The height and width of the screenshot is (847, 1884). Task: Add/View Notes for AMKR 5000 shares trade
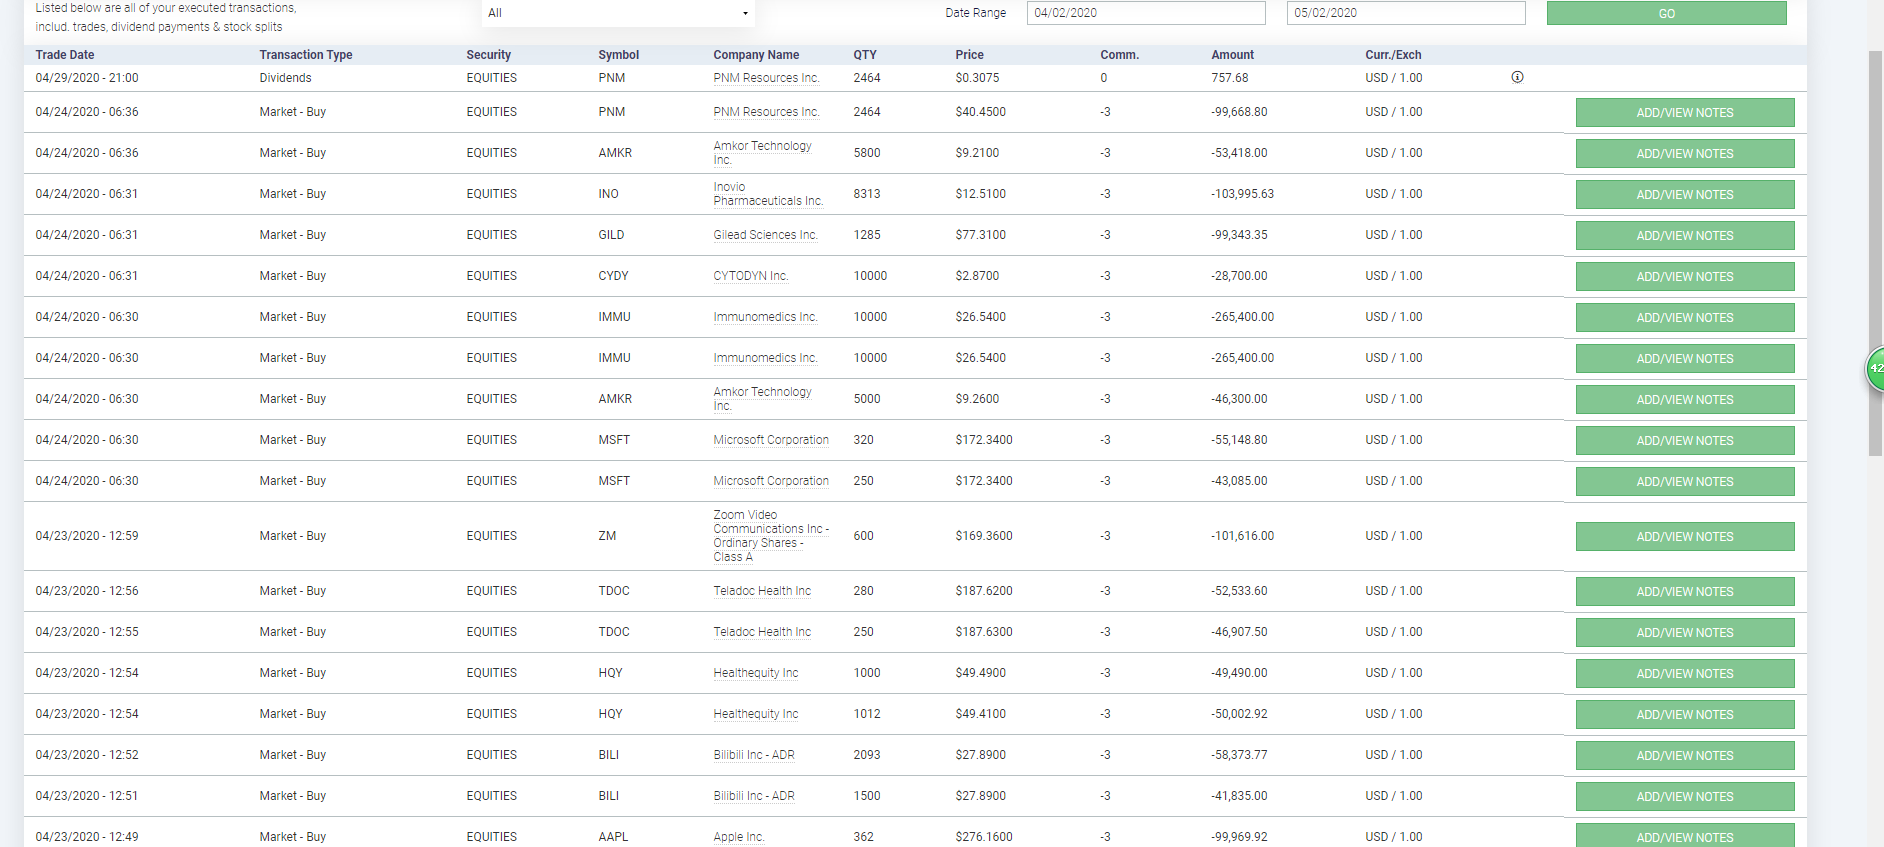pos(1685,400)
